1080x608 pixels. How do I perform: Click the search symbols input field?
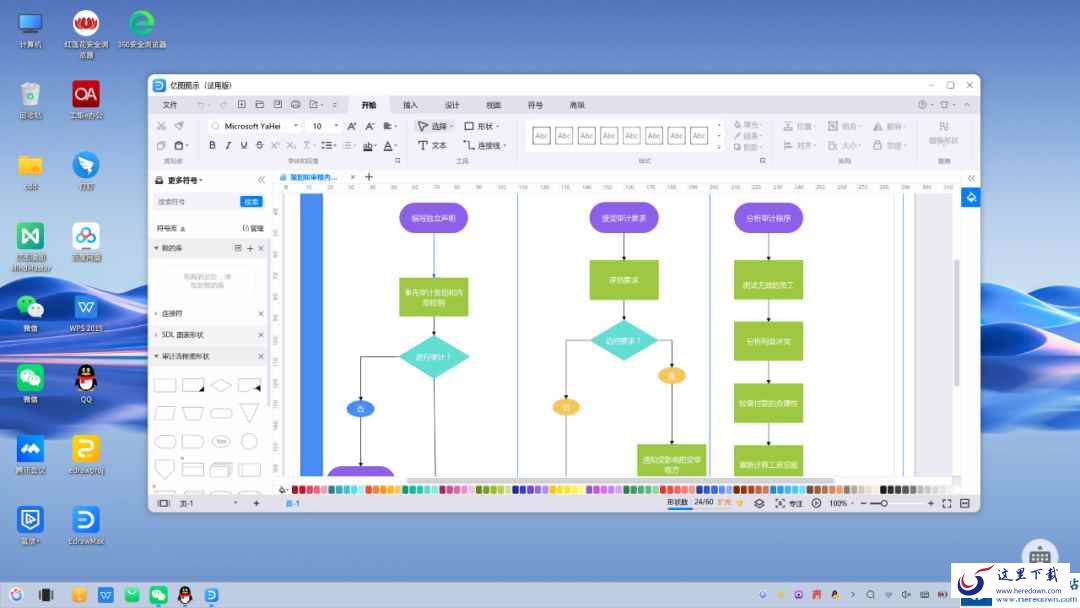pos(197,202)
